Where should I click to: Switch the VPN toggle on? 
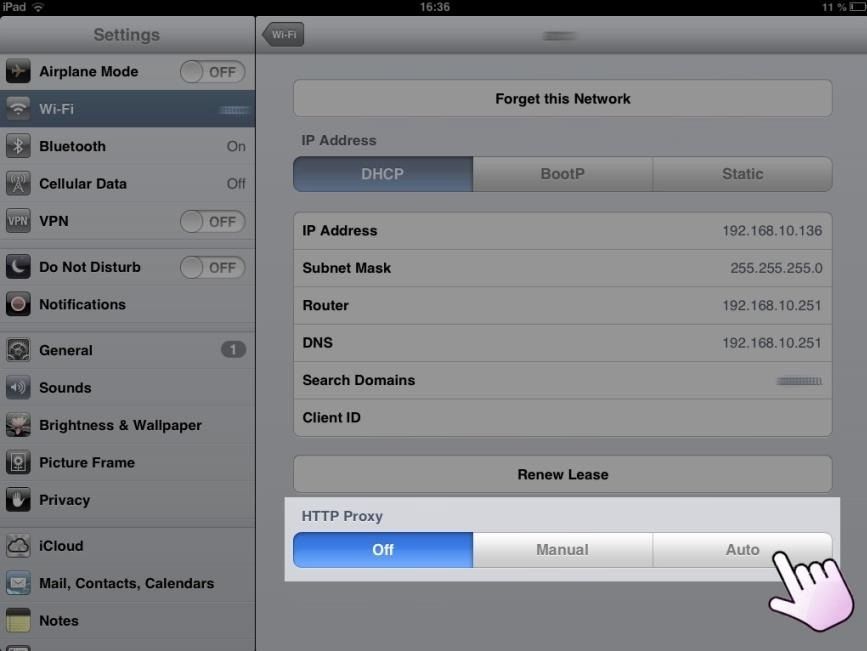[212, 221]
